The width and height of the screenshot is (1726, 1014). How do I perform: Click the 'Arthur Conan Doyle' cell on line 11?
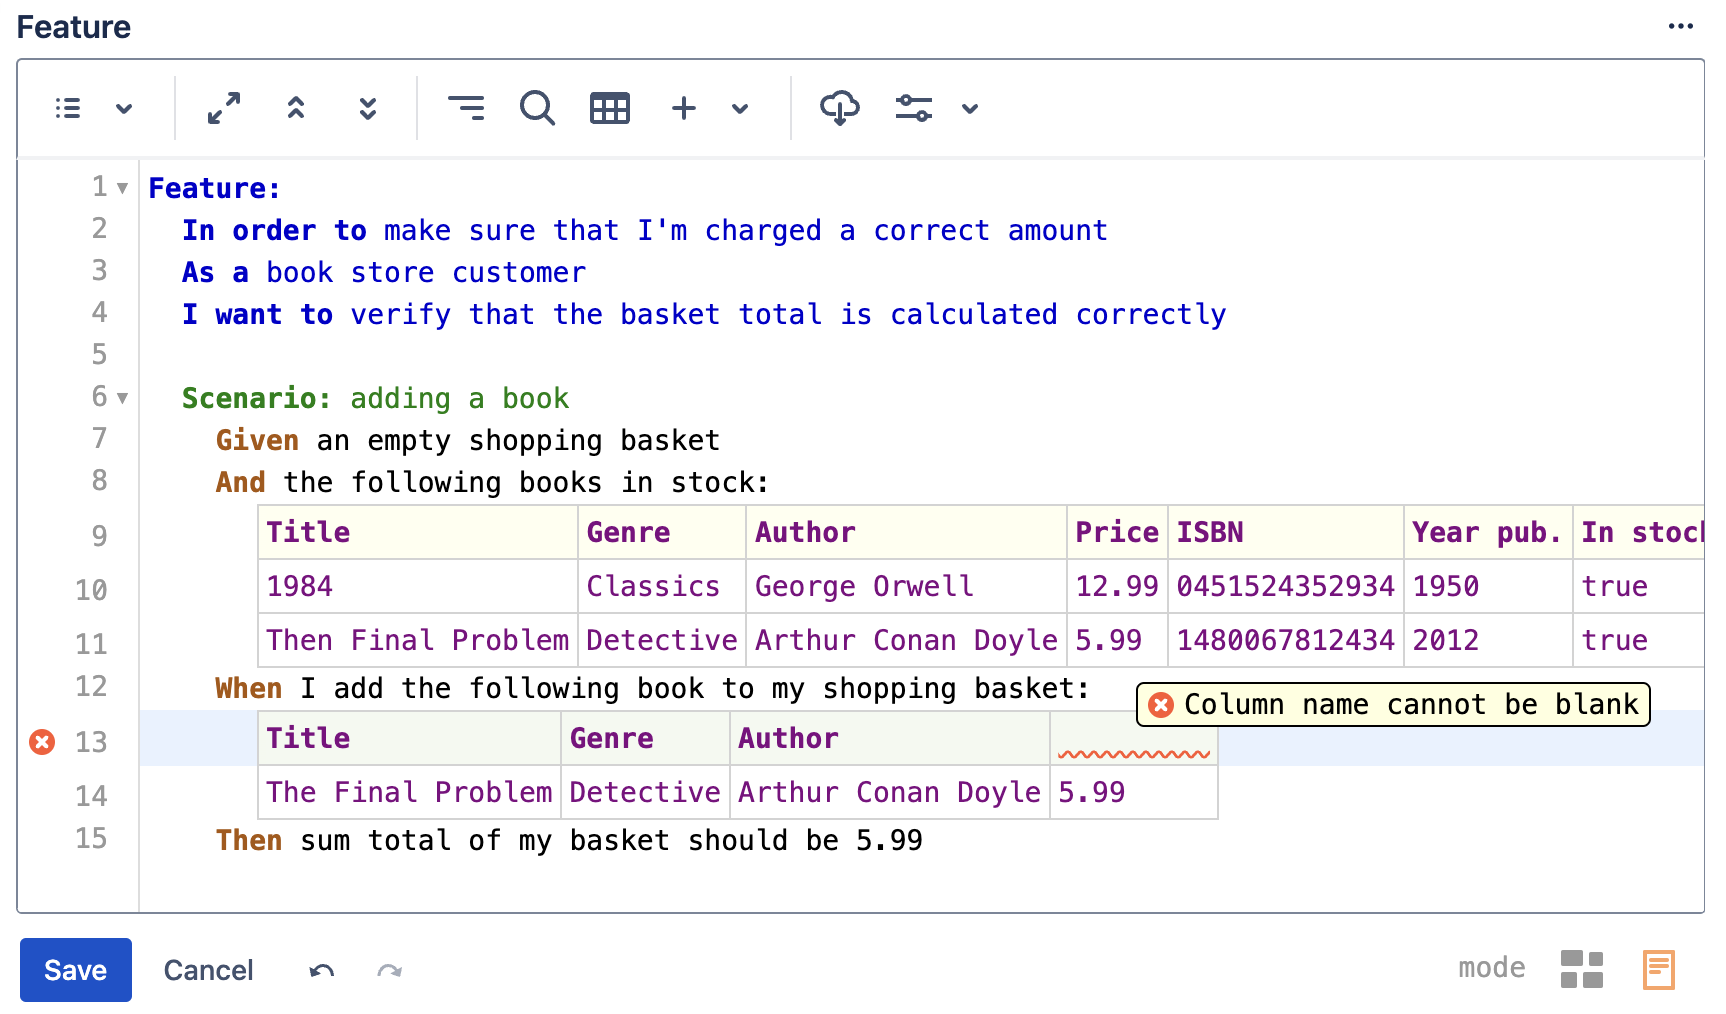[906, 640]
